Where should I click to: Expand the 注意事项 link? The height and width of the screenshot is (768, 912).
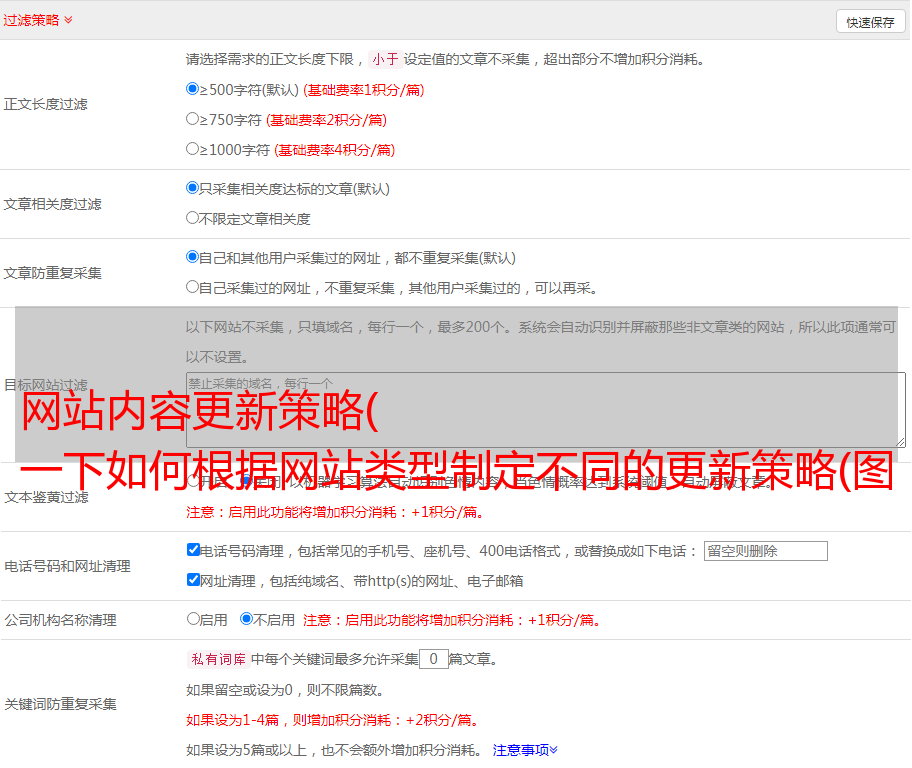pos(525,750)
